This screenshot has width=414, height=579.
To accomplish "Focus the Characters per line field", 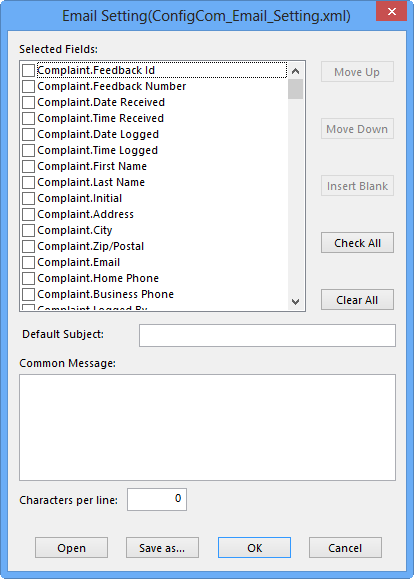I will [157, 500].
